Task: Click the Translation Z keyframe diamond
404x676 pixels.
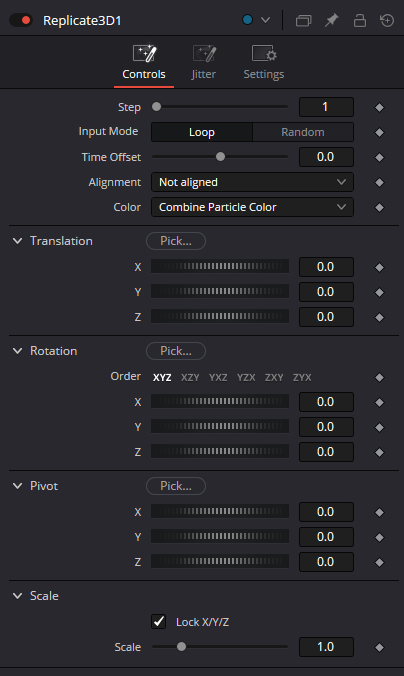Action: [379, 317]
